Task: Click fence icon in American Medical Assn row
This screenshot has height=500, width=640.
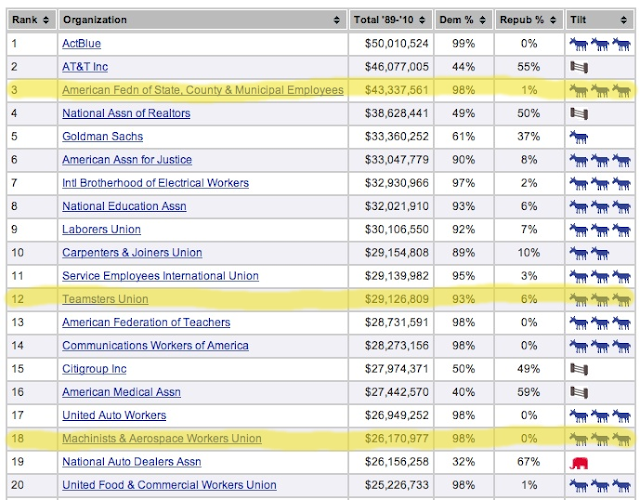Action: coord(579,392)
